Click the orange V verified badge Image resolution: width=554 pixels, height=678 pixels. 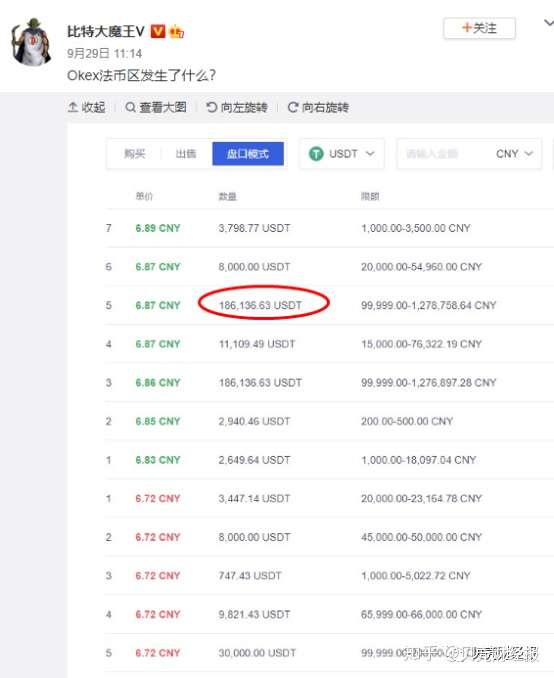pos(158,31)
